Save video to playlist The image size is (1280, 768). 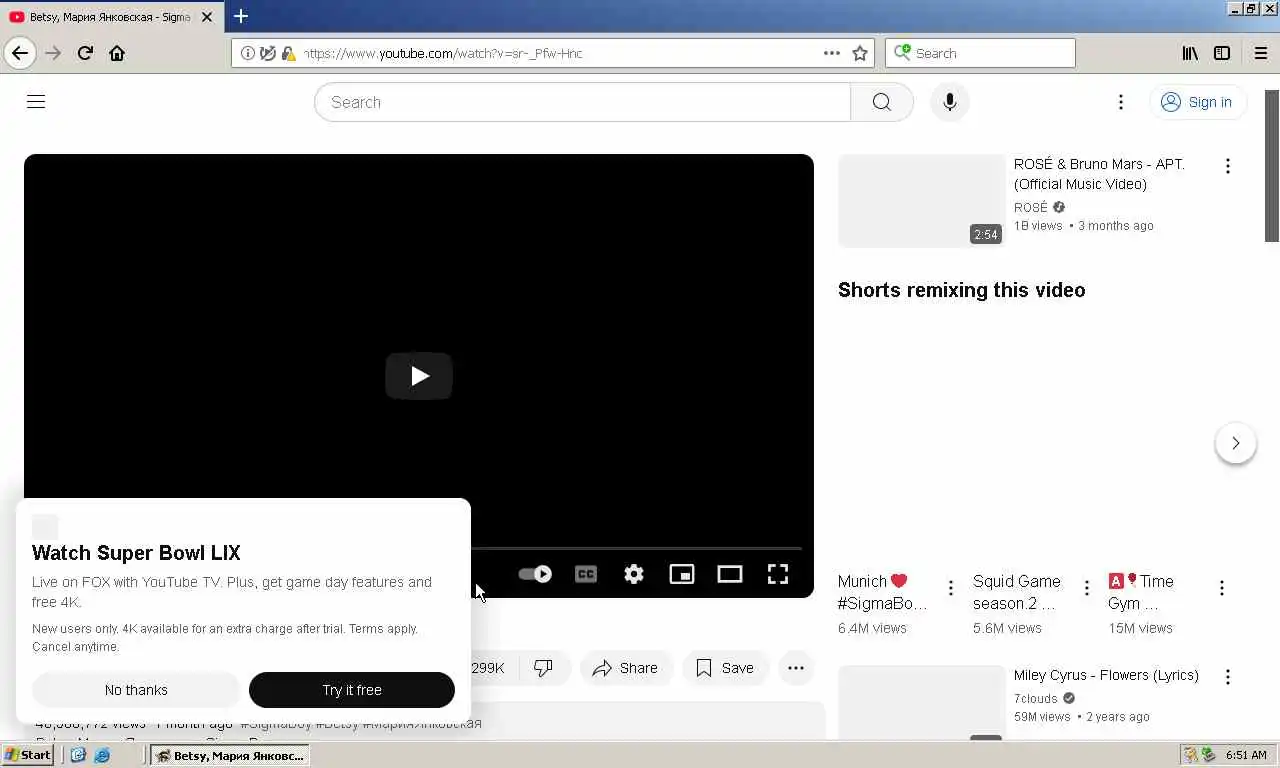click(725, 668)
